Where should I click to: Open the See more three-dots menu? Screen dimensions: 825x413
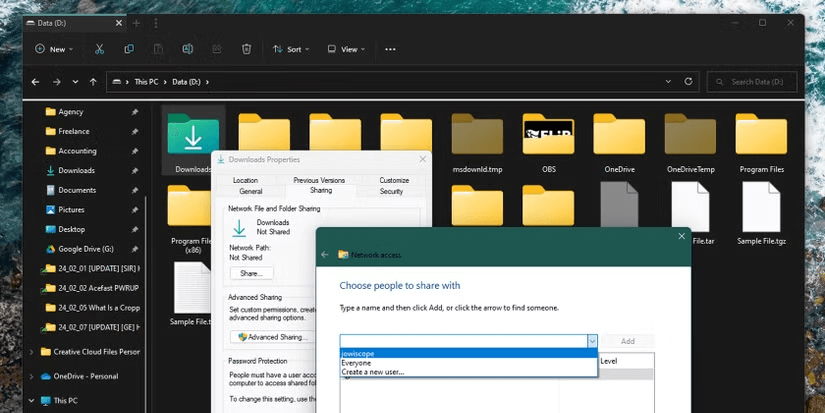[390, 49]
